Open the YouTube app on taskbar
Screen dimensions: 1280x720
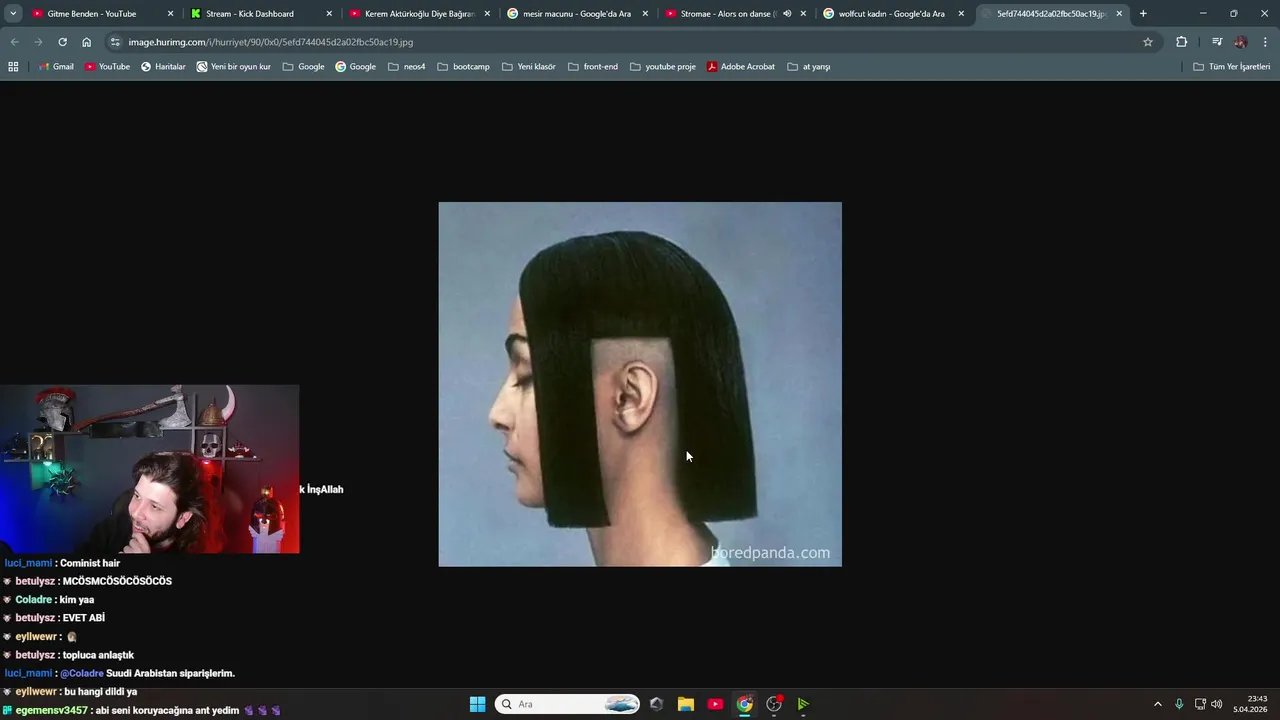tap(715, 704)
